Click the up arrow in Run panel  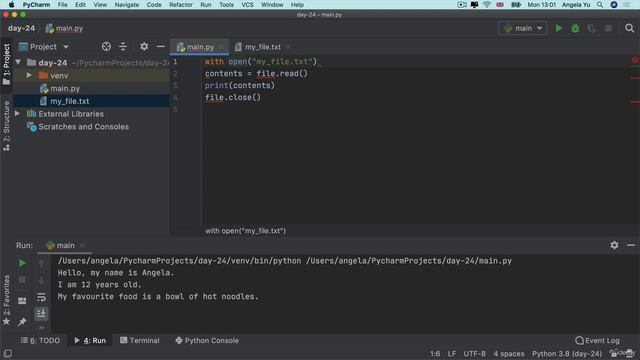coord(41,264)
